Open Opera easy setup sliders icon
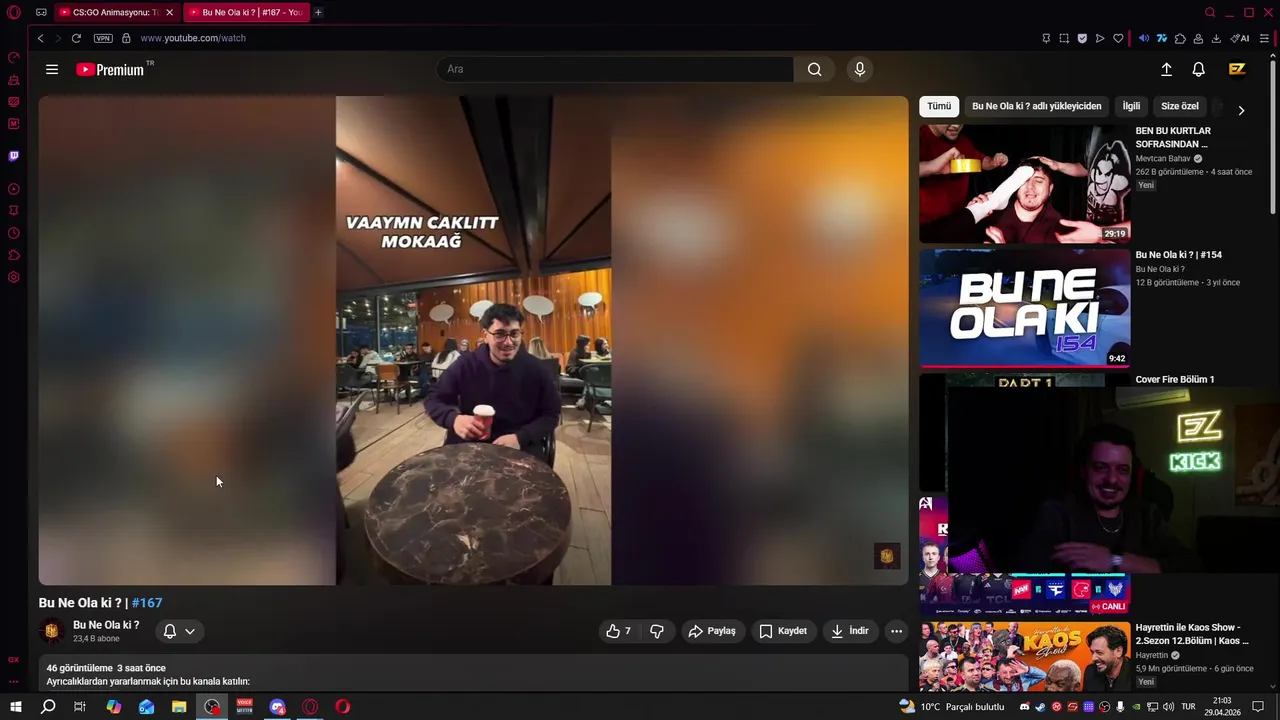Image resolution: width=1280 pixels, height=720 pixels. 1264,38
